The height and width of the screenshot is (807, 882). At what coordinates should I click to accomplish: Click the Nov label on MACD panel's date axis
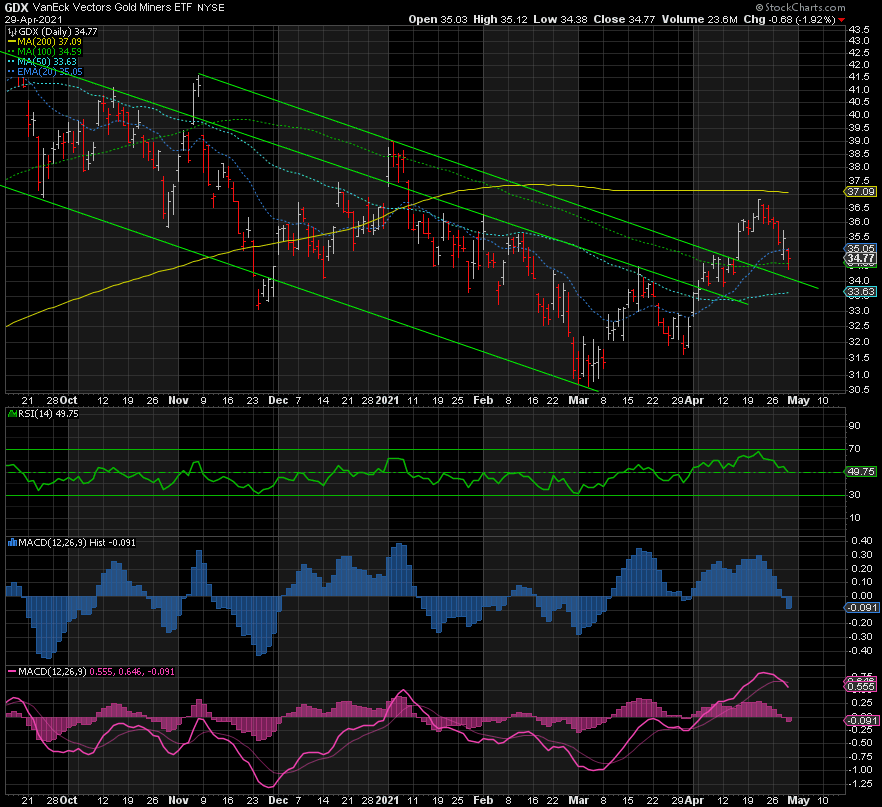[x=178, y=800]
